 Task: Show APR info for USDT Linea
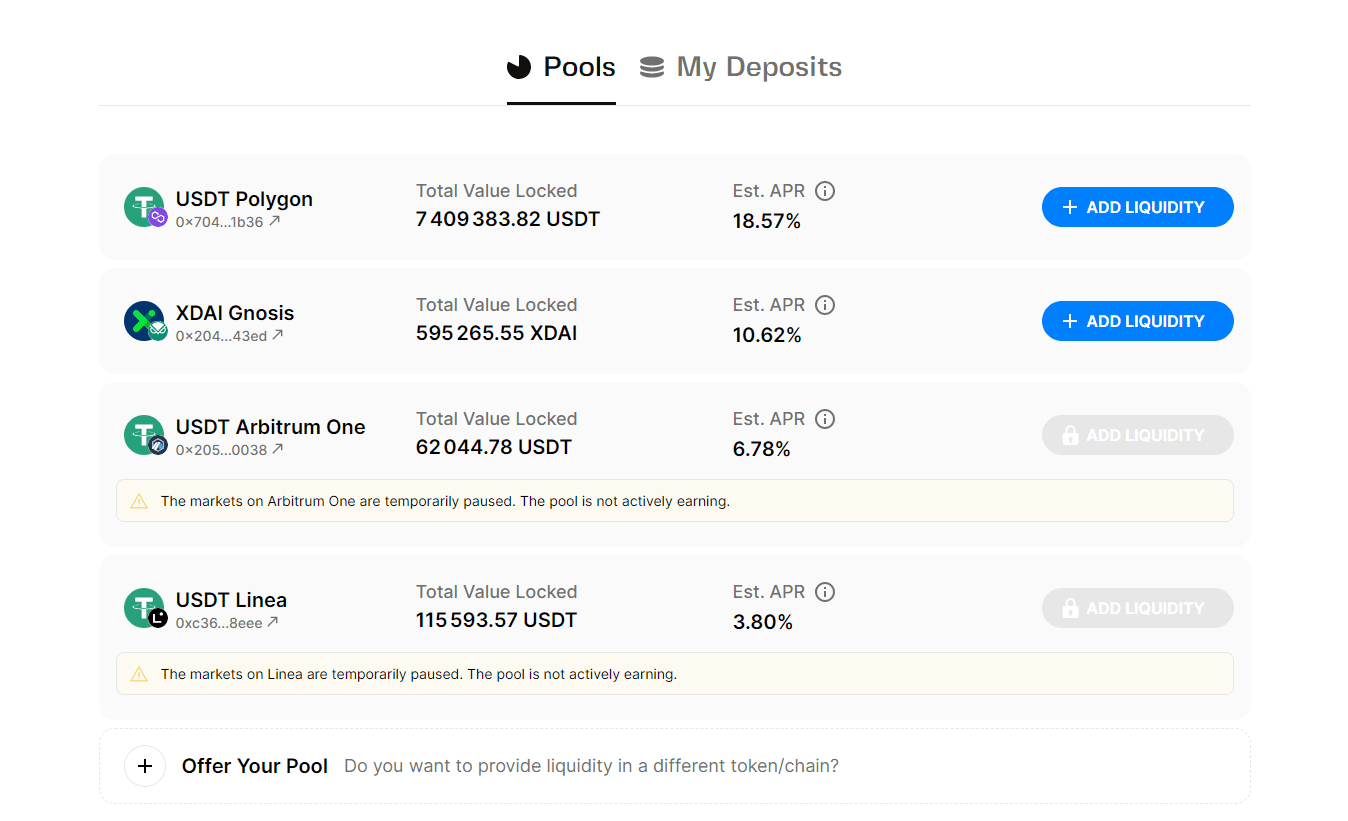coord(825,592)
